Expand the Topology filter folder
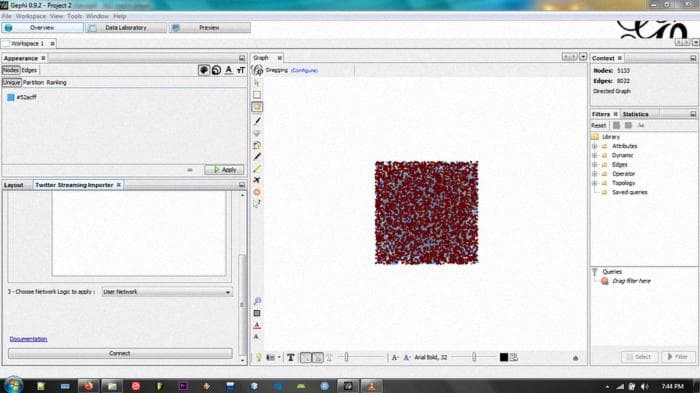This screenshot has height=393, width=700. coord(595,183)
